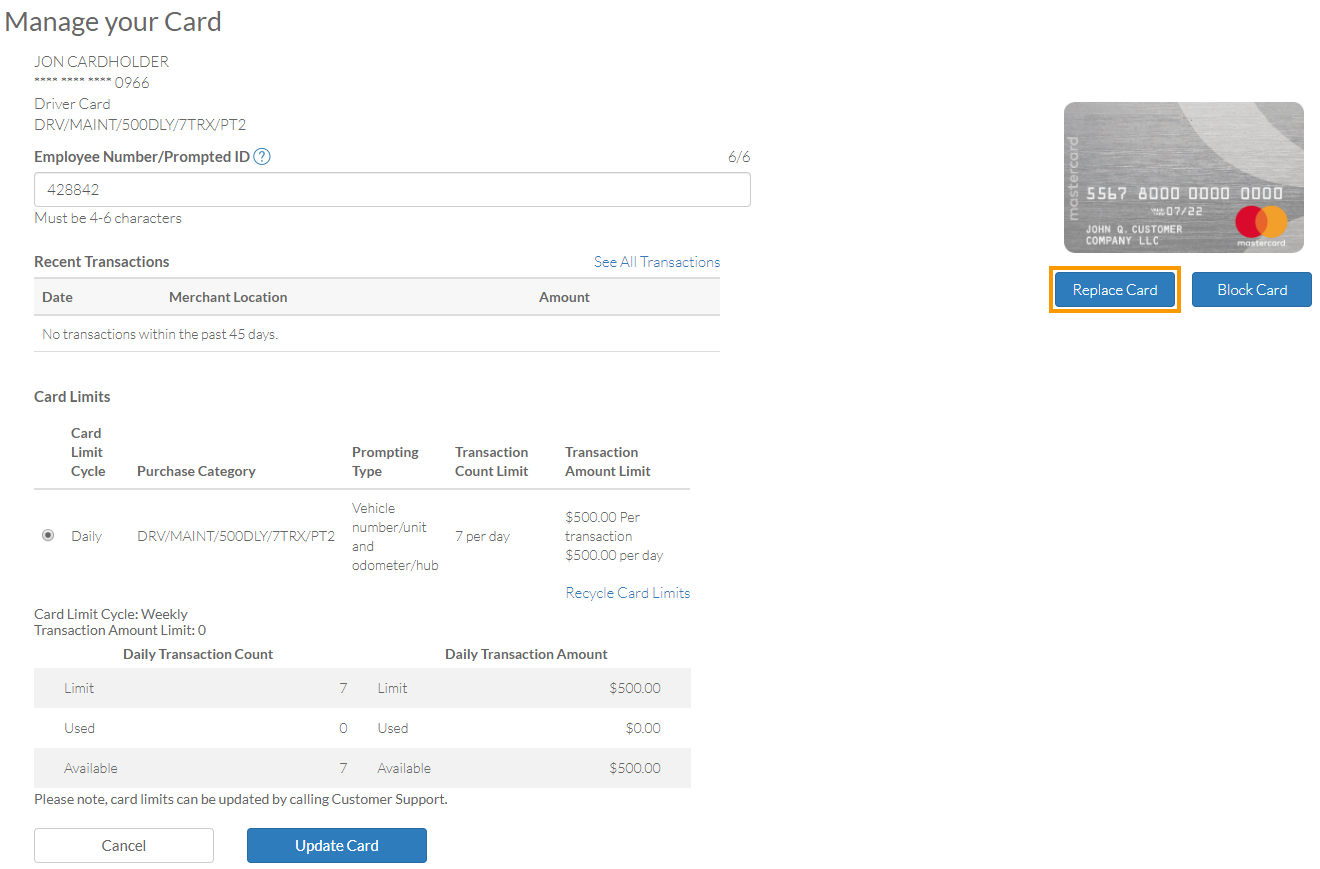Screen dimensions: 1320x869
Task: Click the Update Card button
Action: [336, 845]
